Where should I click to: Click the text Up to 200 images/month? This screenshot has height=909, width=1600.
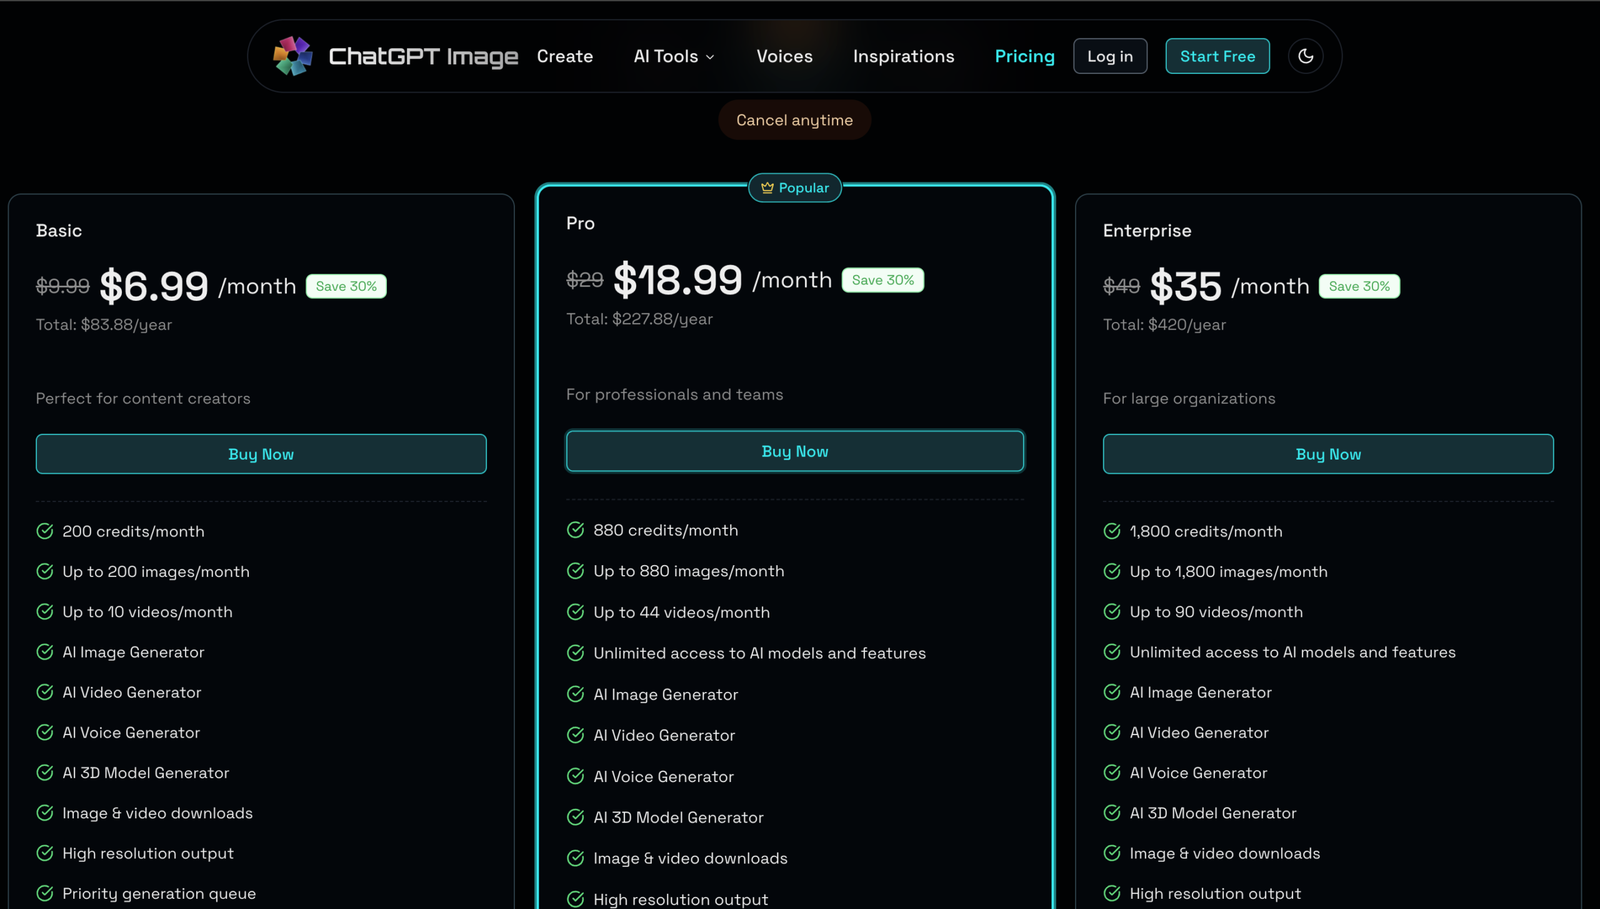[x=156, y=572]
